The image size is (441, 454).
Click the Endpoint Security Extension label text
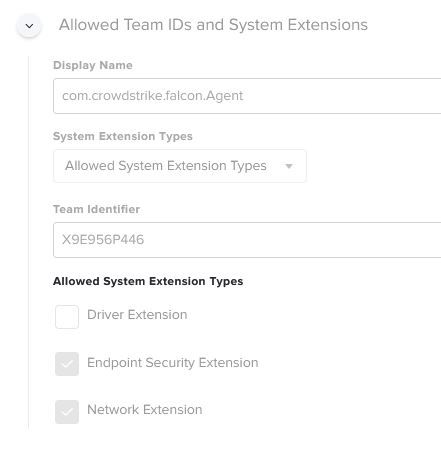[x=173, y=363]
